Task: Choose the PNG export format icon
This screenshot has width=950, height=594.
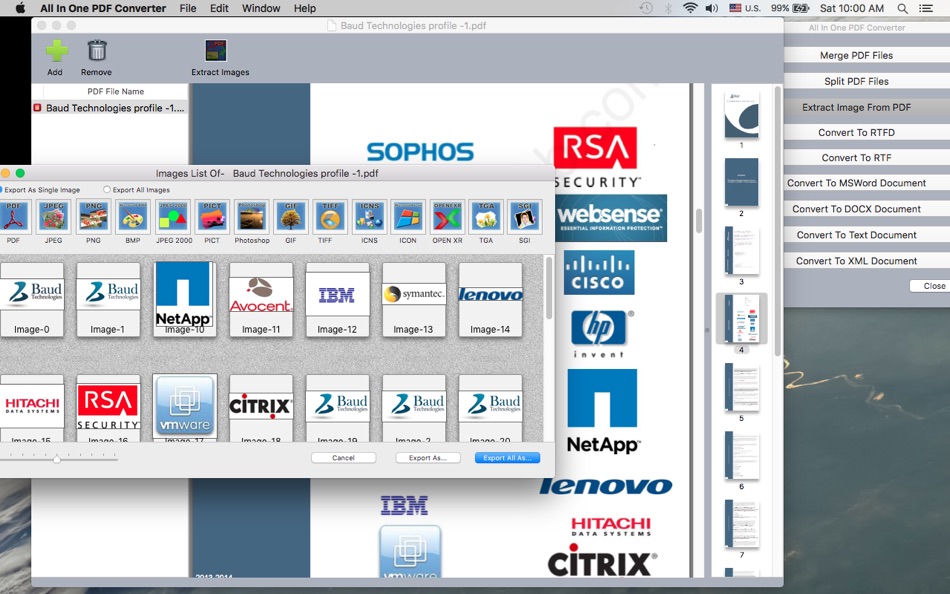Action: pyautogui.click(x=93, y=217)
